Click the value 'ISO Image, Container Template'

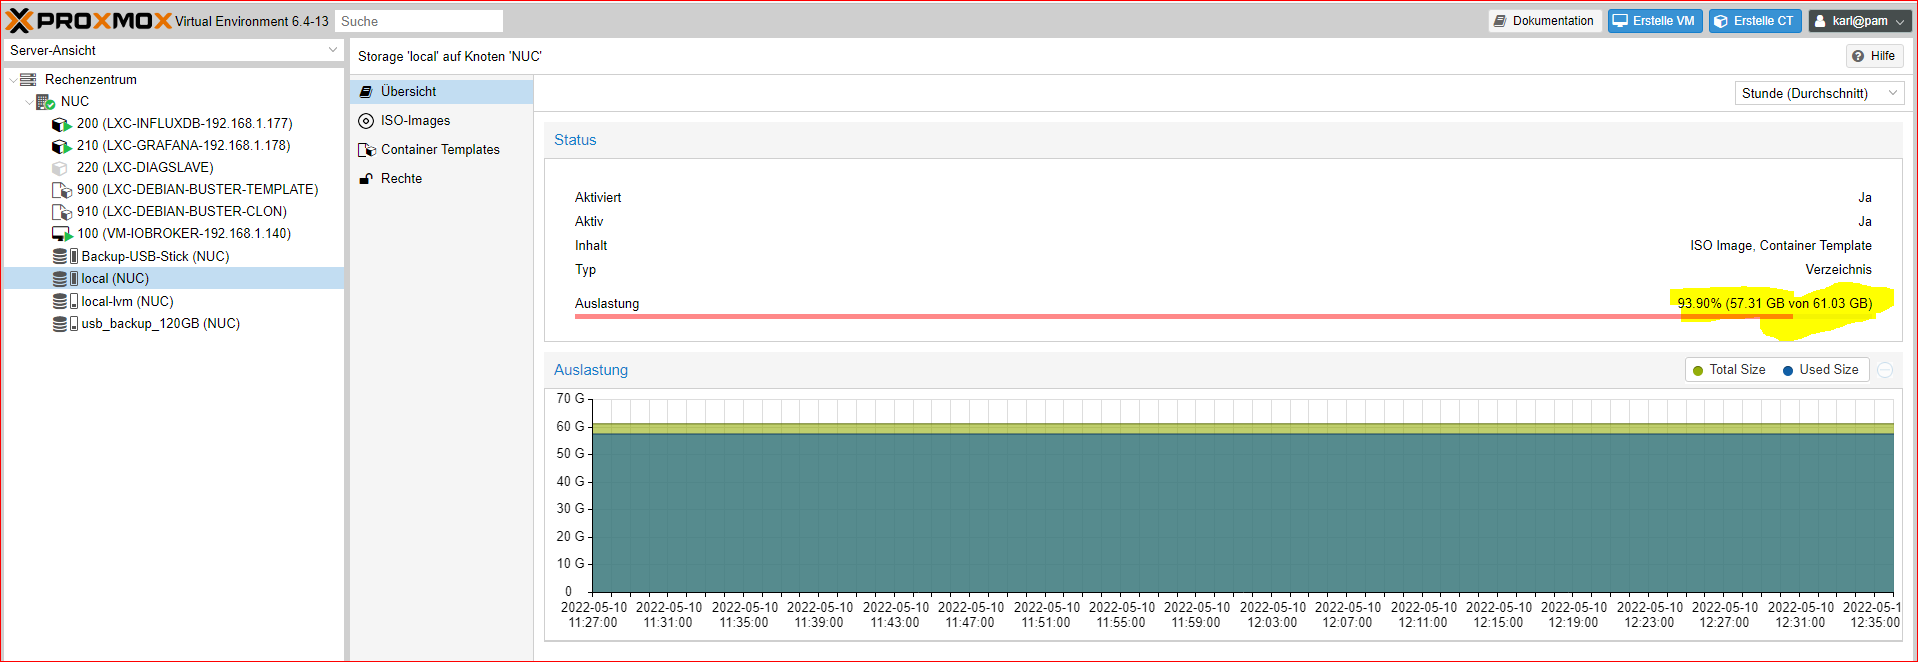pos(1781,246)
